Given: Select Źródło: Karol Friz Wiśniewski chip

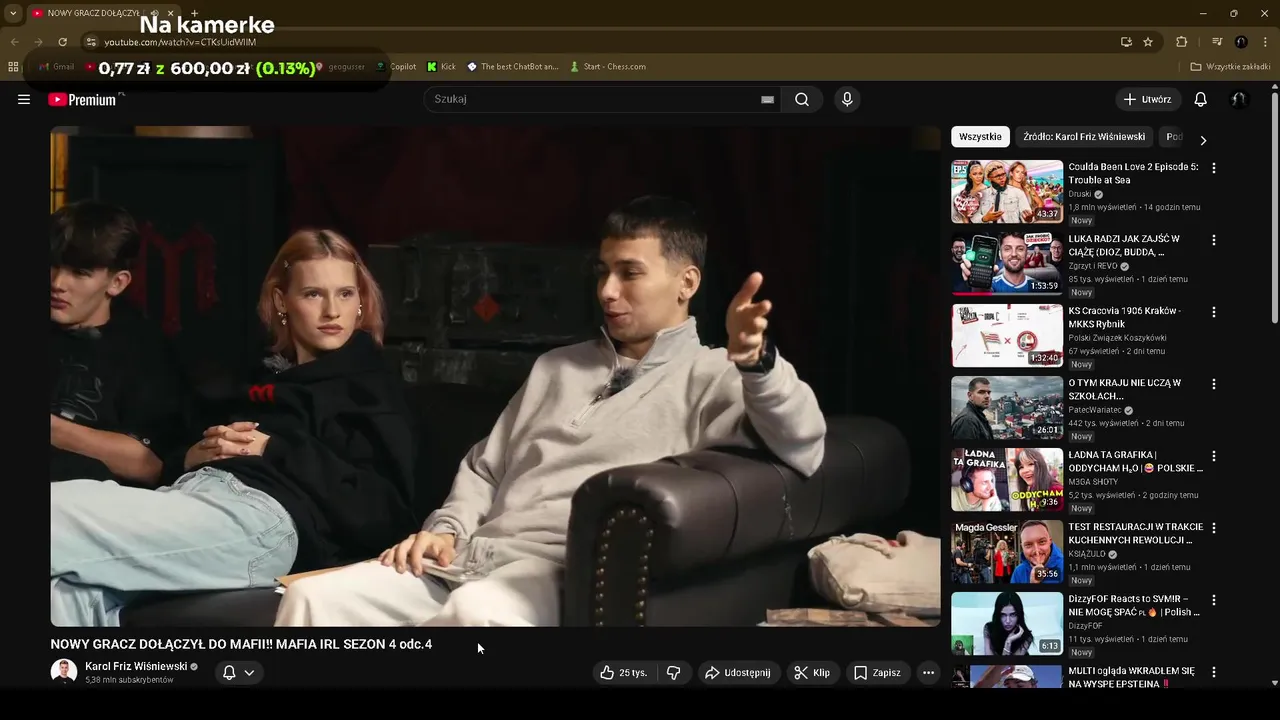Looking at the screenshot, I should pos(1084,137).
